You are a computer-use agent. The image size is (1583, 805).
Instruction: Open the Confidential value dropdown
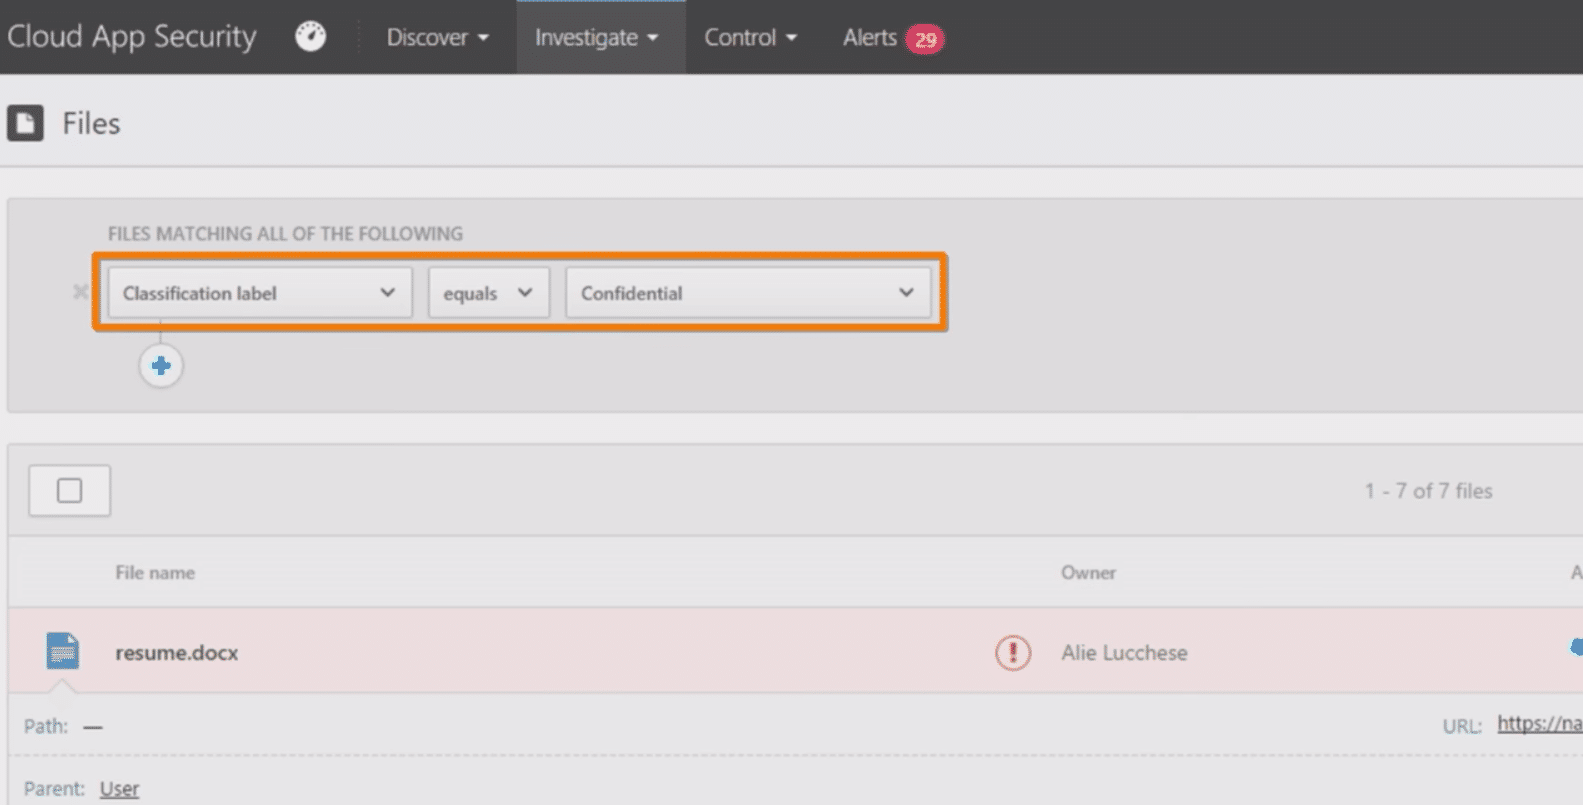748,293
